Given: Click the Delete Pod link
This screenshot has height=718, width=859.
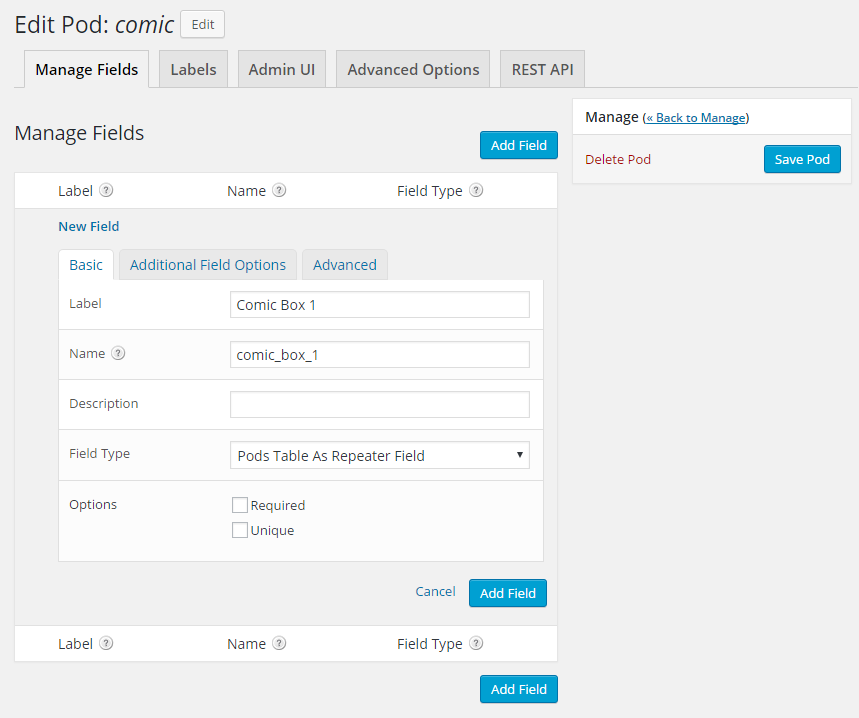Looking at the screenshot, I should pyautogui.click(x=618, y=160).
